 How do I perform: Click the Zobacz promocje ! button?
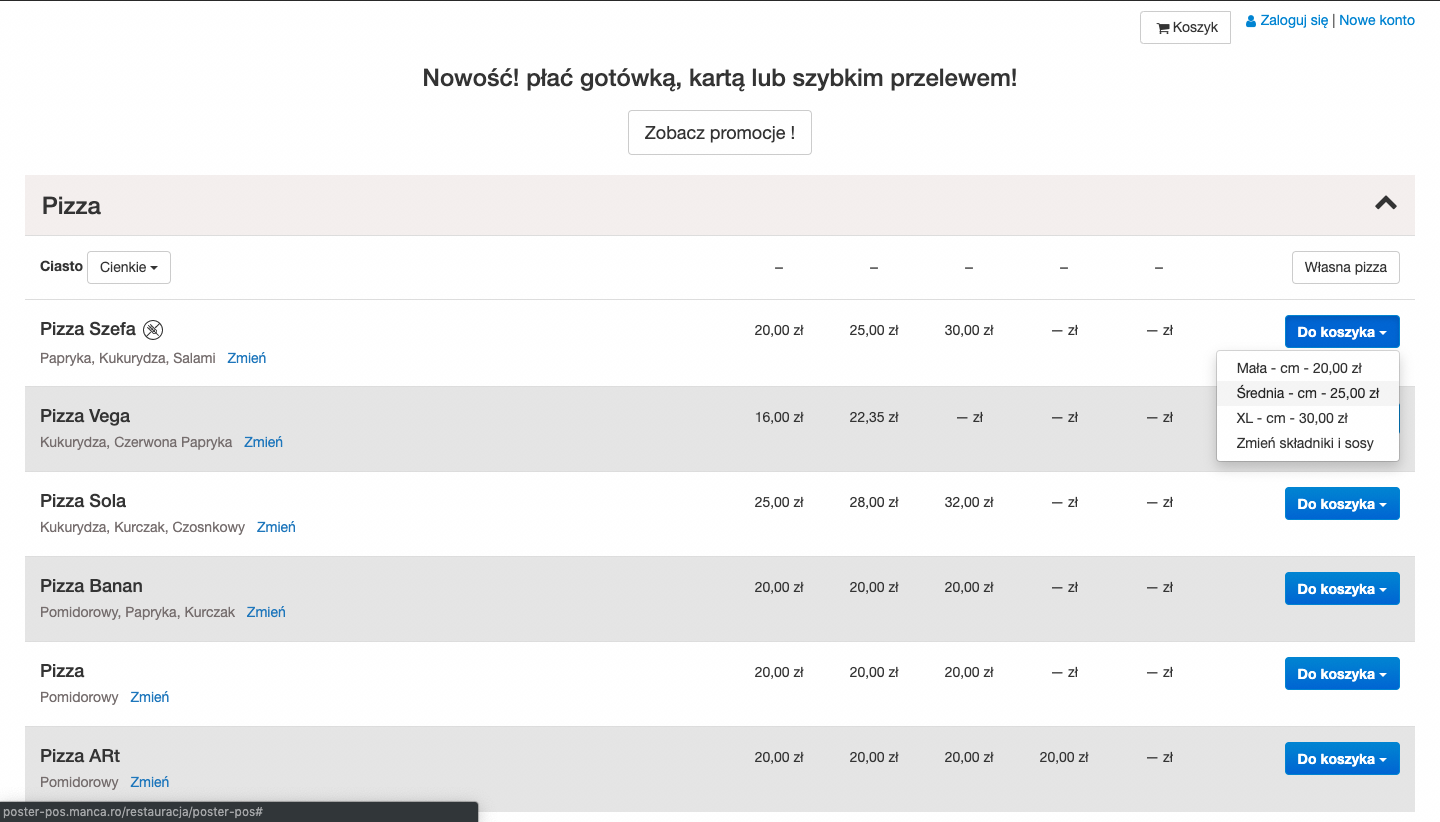coord(719,133)
